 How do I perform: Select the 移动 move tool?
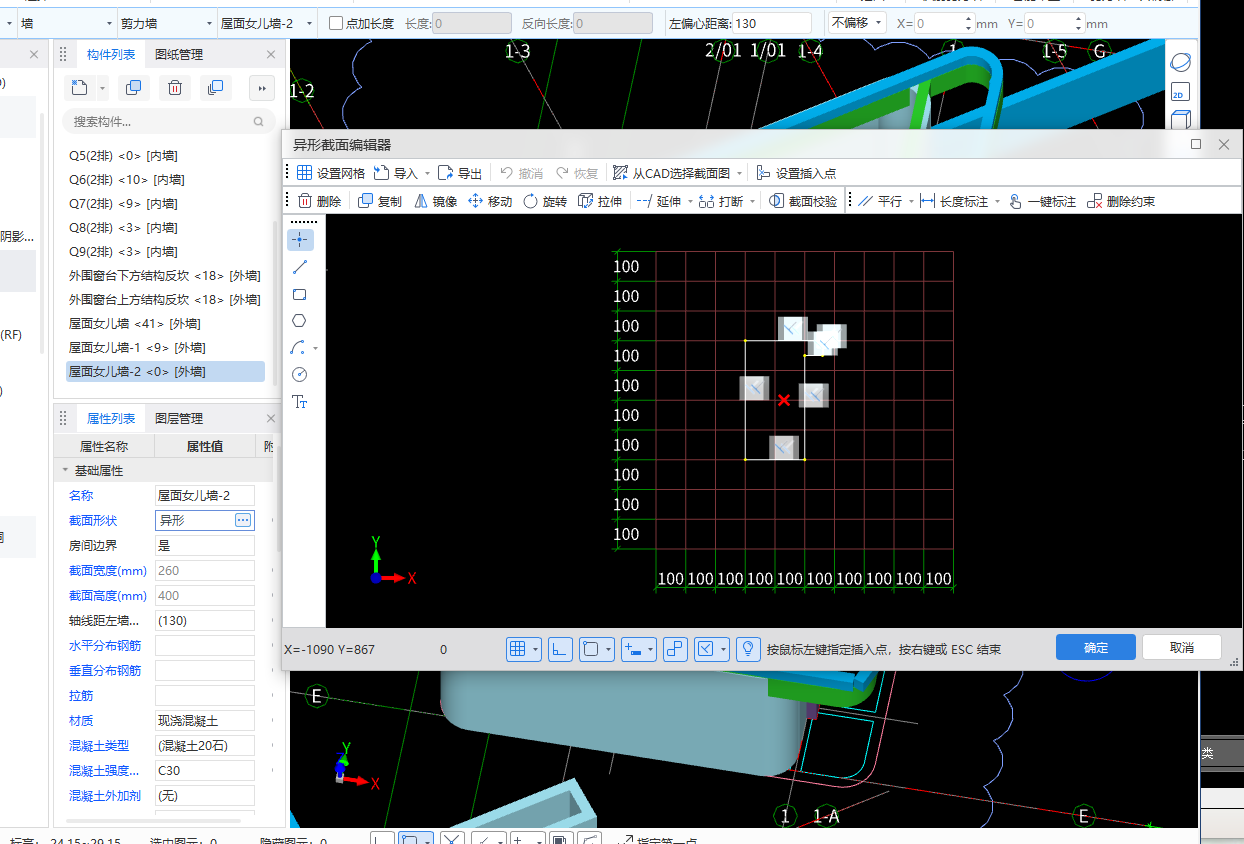click(490, 201)
